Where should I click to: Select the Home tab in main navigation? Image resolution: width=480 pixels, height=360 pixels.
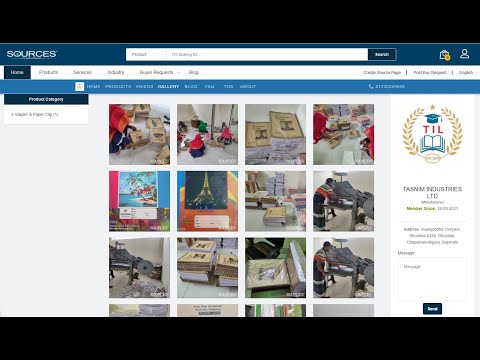click(17, 72)
